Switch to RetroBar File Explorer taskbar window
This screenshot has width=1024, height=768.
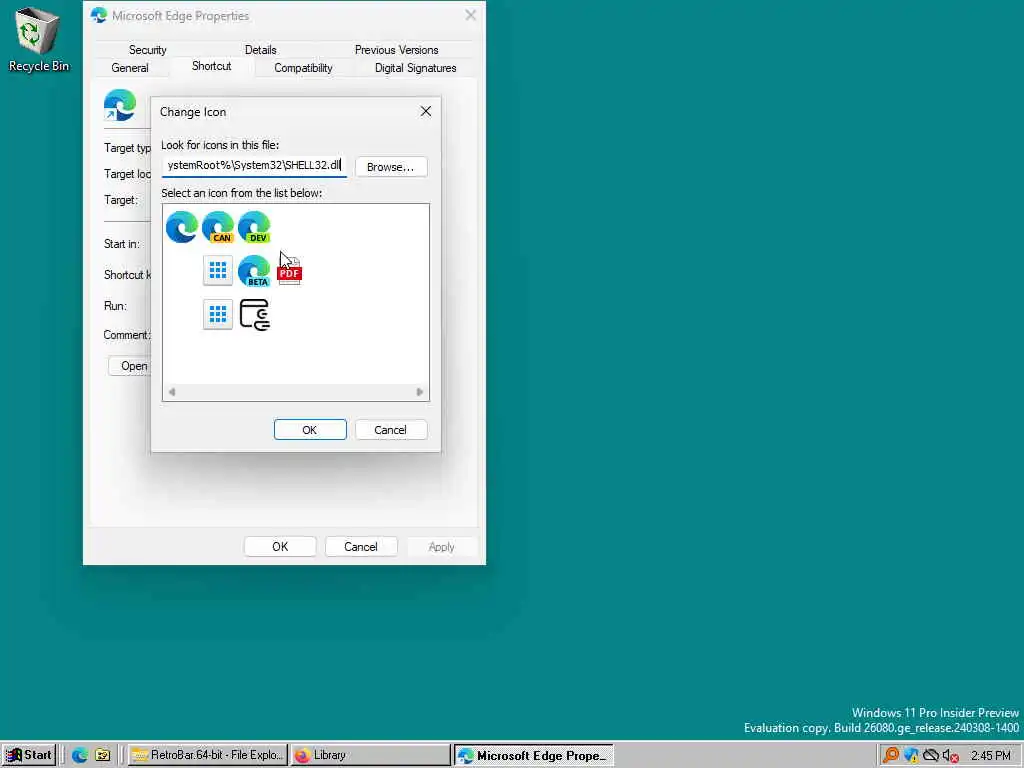coord(207,755)
